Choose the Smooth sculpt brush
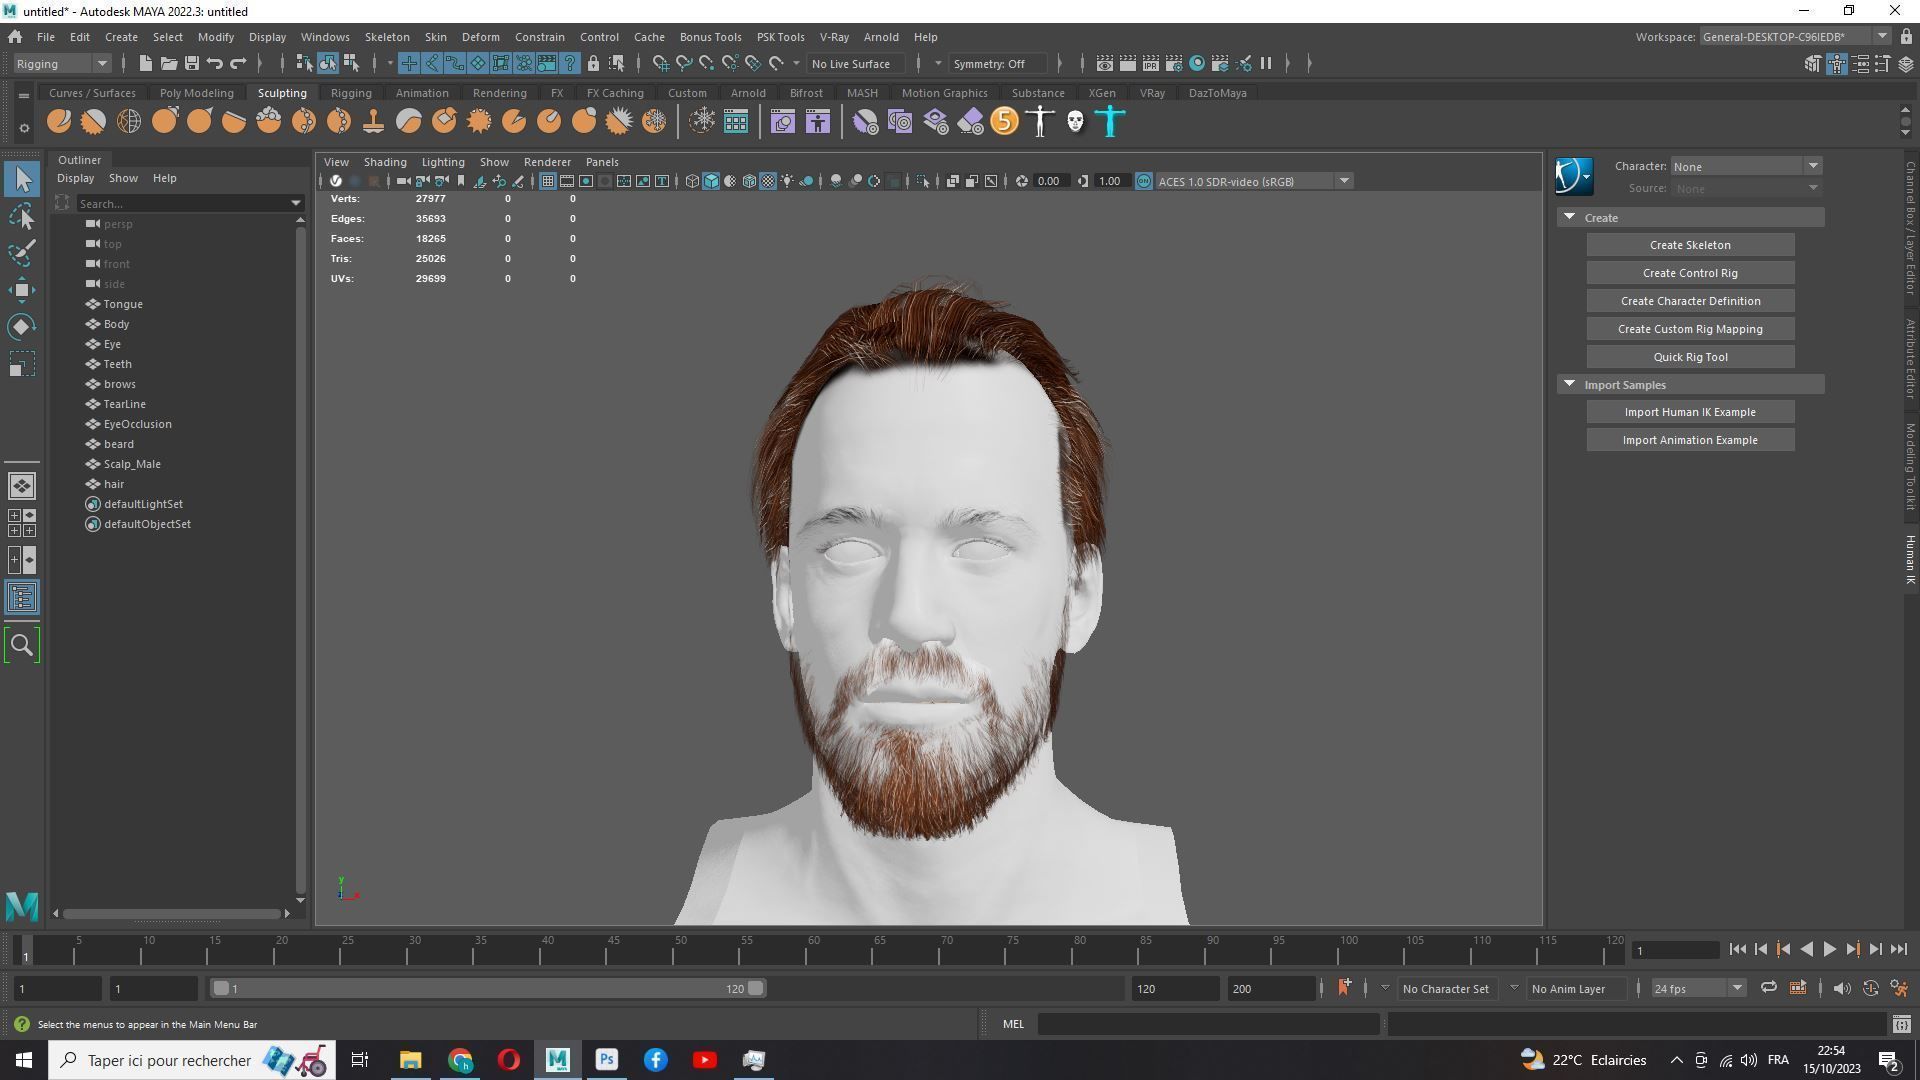 click(x=93, y=122)
